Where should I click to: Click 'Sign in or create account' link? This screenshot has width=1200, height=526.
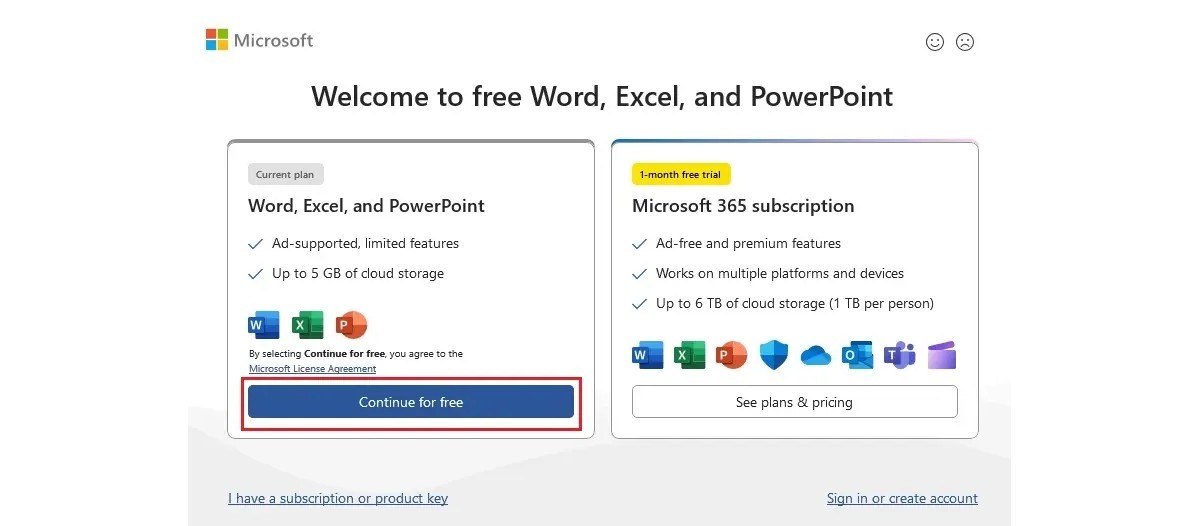tap(902, 498)
